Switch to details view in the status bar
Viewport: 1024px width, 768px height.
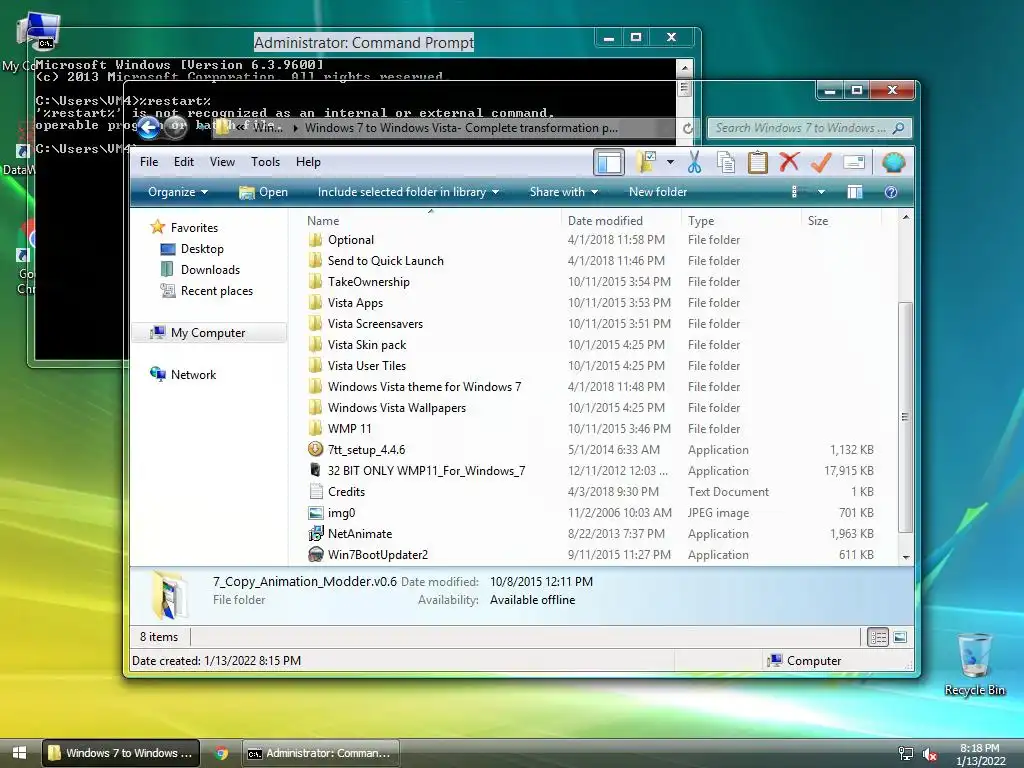pyautogui.click(x=878, y=637)
